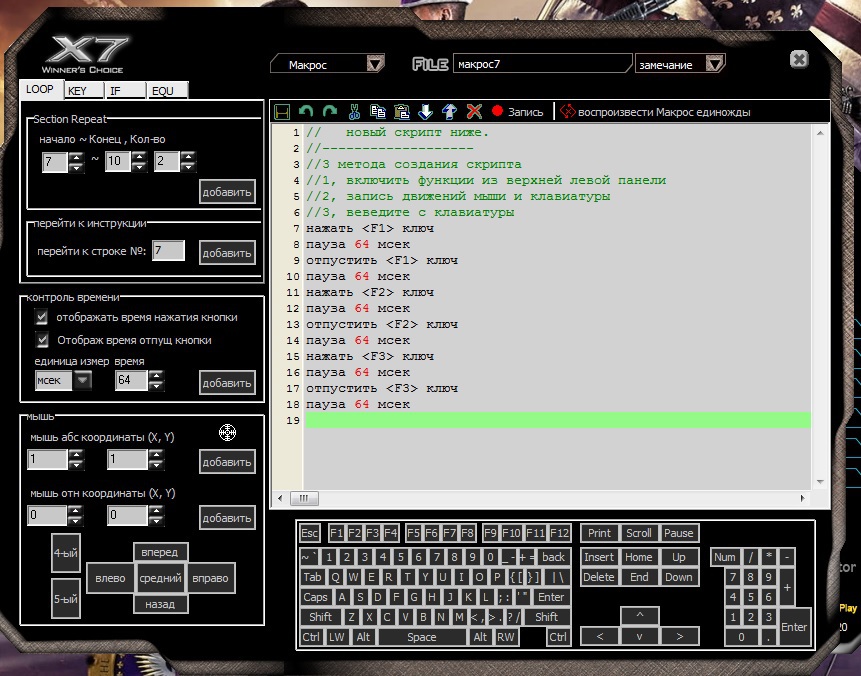This screenshot has height=676, width=861.
Task: Click добавить in Section Repeat panel
Action: tap(227, 191)
